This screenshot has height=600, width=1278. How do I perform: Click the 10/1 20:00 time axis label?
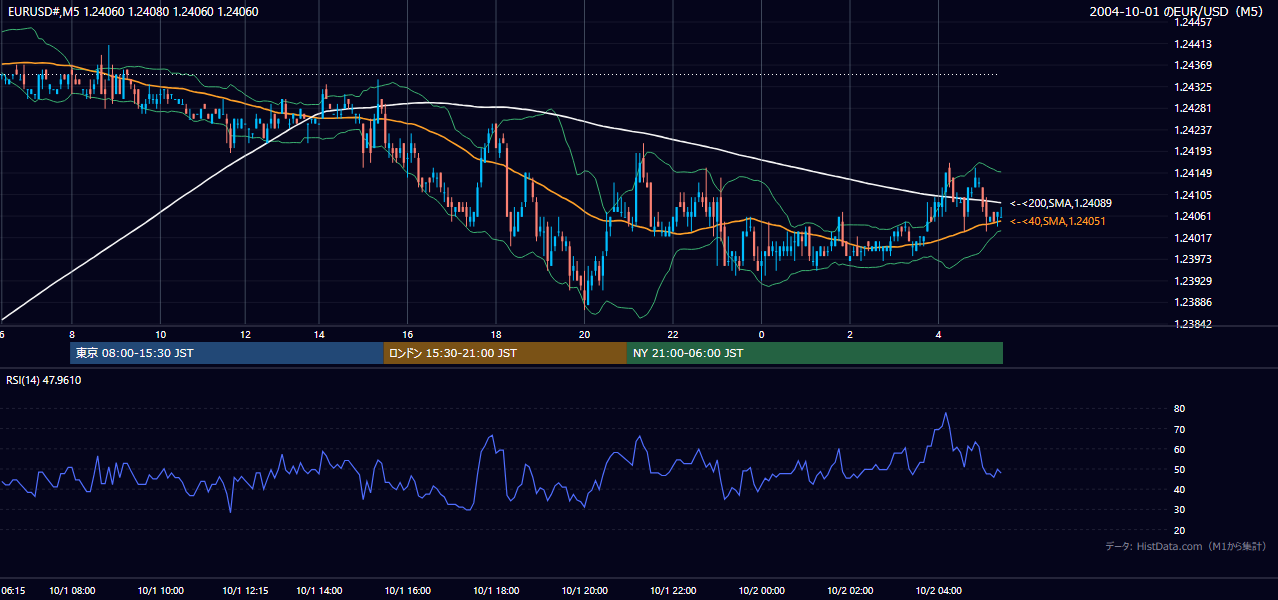585,591
